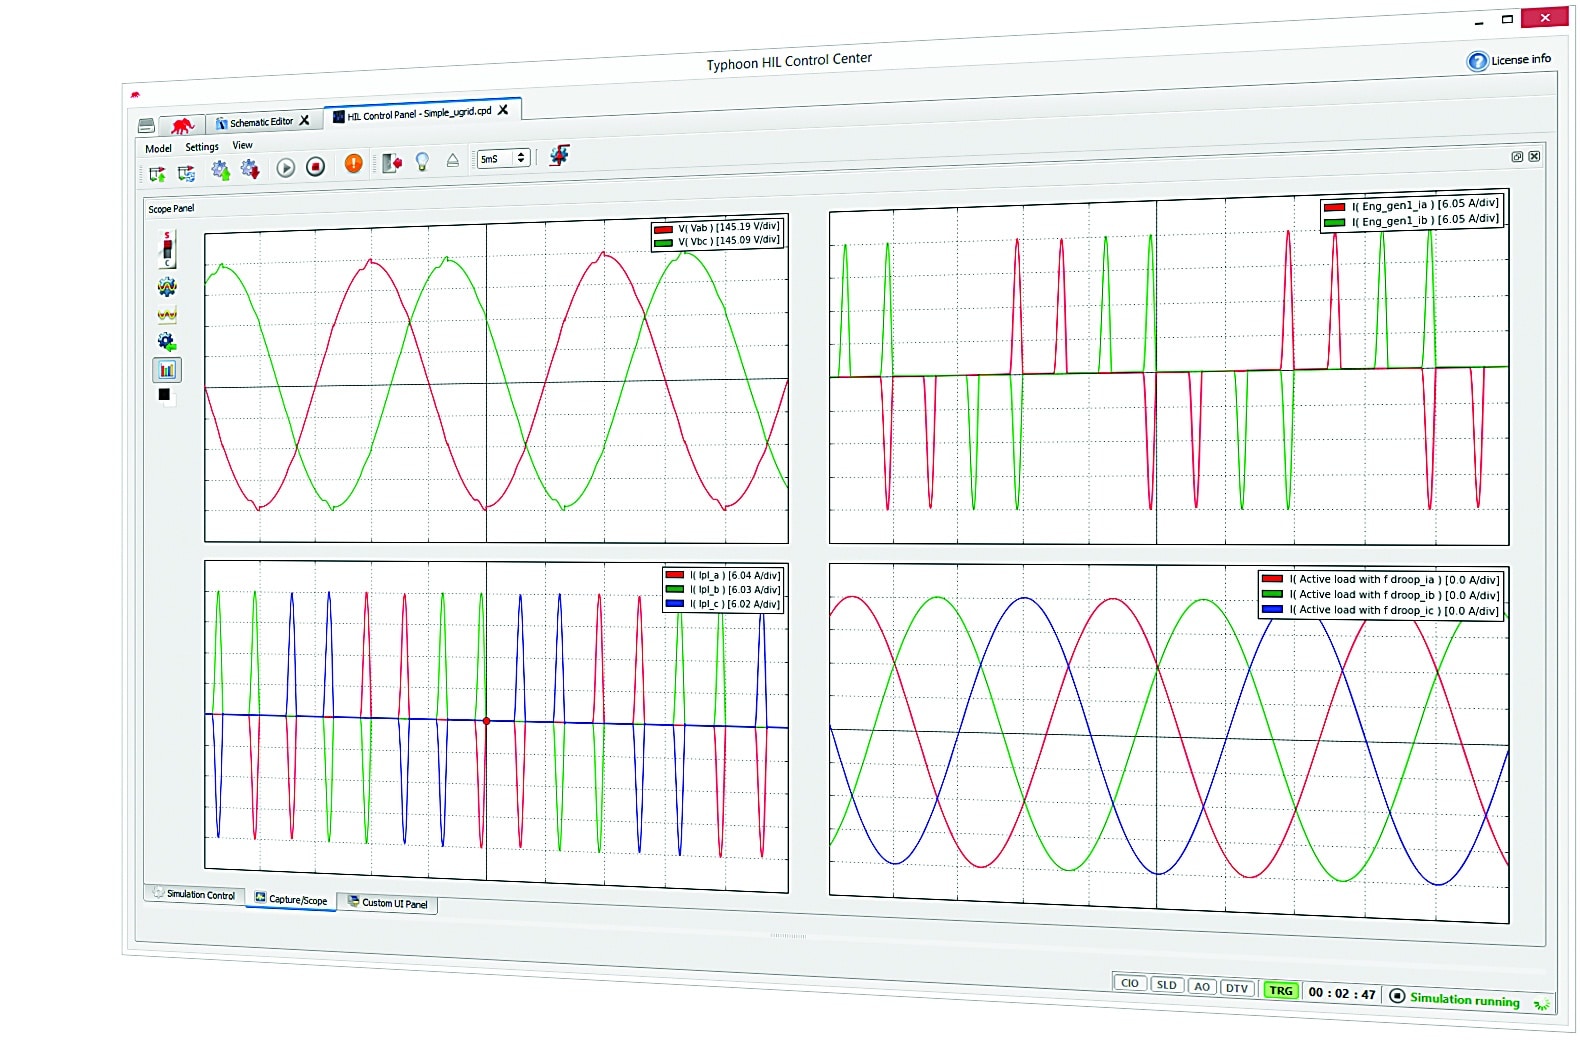This screenshot has width=1580, height=1040.
Task: Close the Schematic Editor tab
Action: coord(305,120)
